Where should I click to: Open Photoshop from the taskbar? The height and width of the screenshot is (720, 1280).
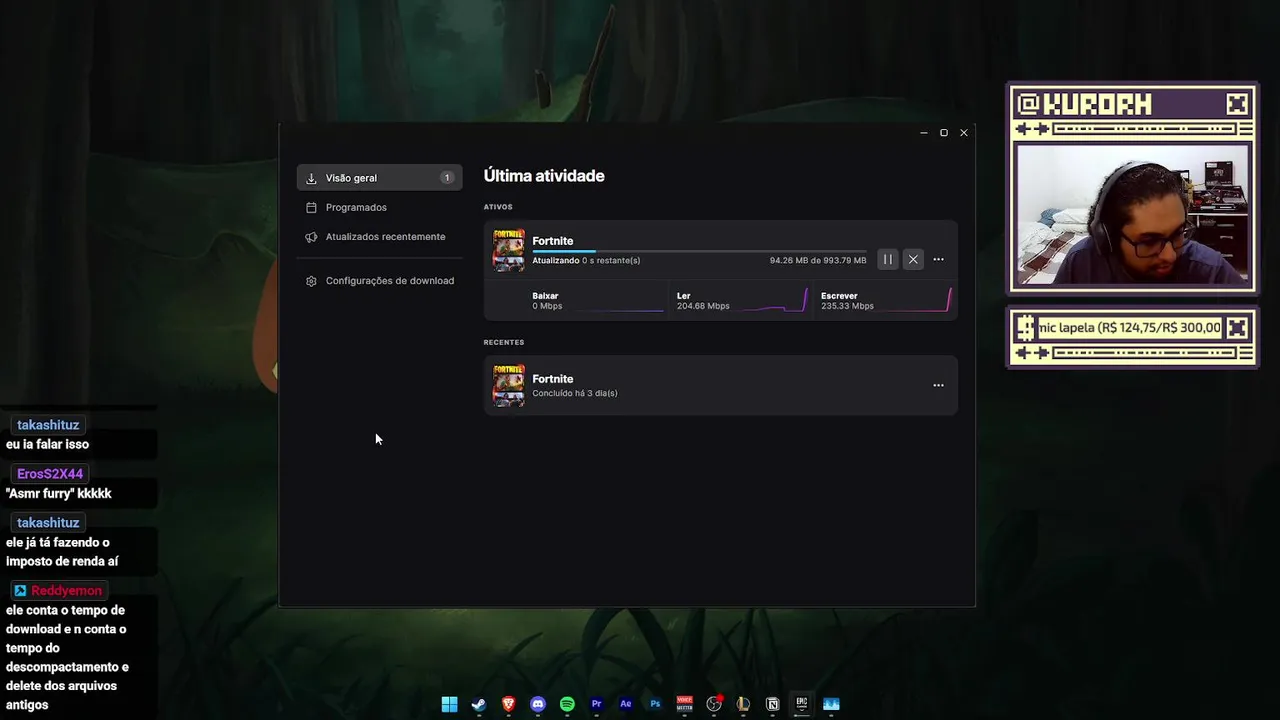[655, 704]
